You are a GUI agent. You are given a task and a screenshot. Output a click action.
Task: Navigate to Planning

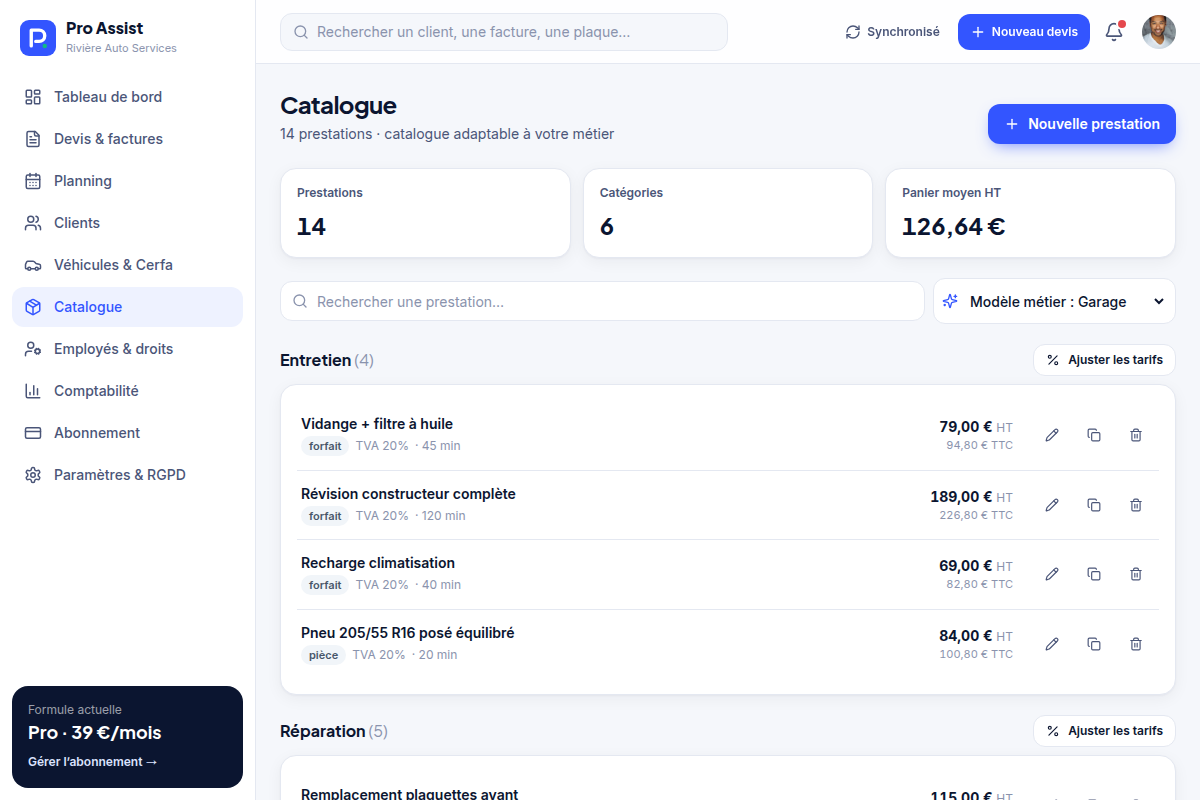(x=127, y=181)
